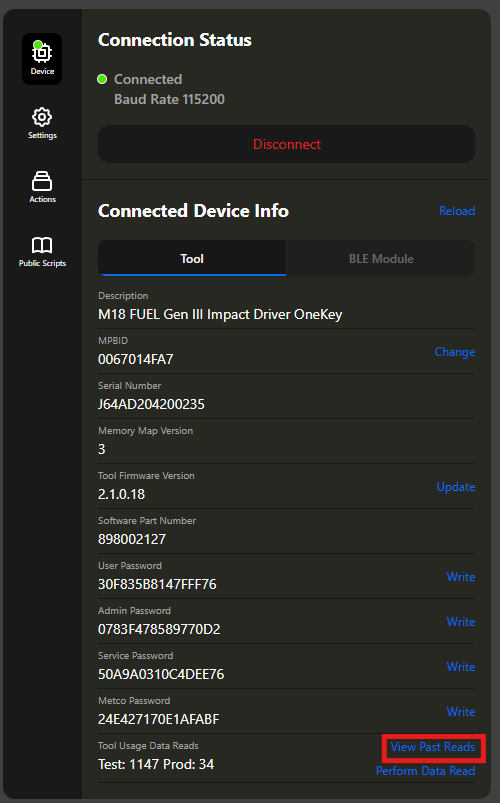The width and height of the screenshot is (500, 803).
Task: Write the User Password
Action: tap(461, 577)
